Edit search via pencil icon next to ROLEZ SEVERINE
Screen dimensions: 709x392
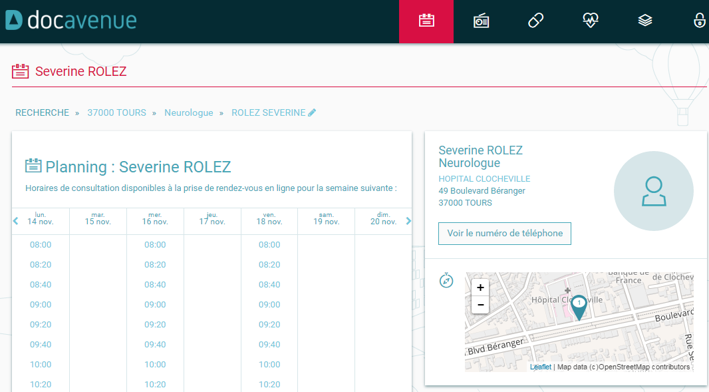pos(312,113)
